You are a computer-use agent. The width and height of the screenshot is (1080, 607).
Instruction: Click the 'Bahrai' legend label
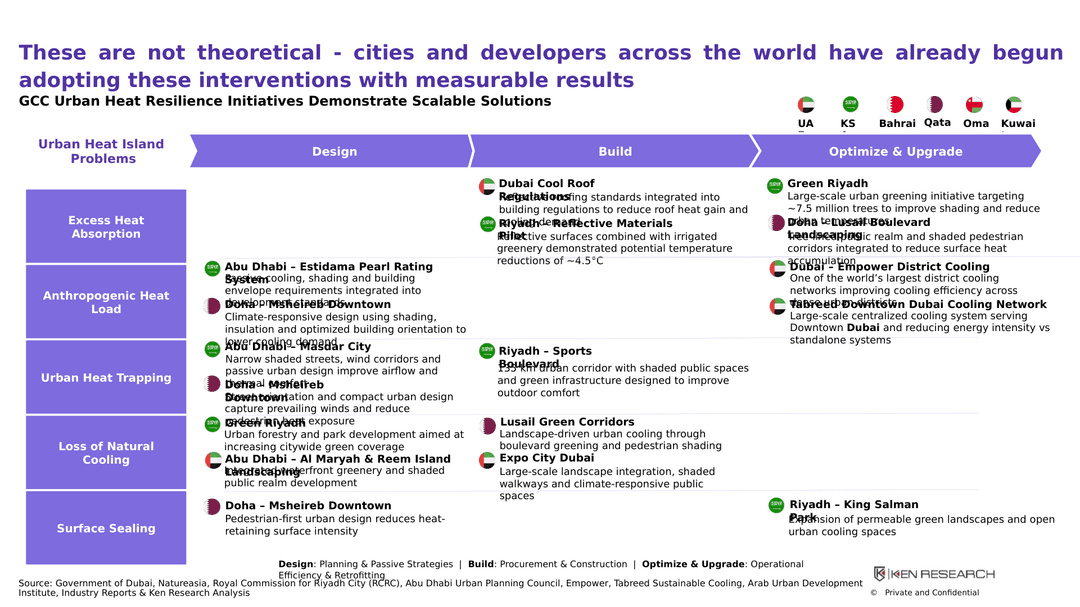pyautogui.click(x=897, y=123)
